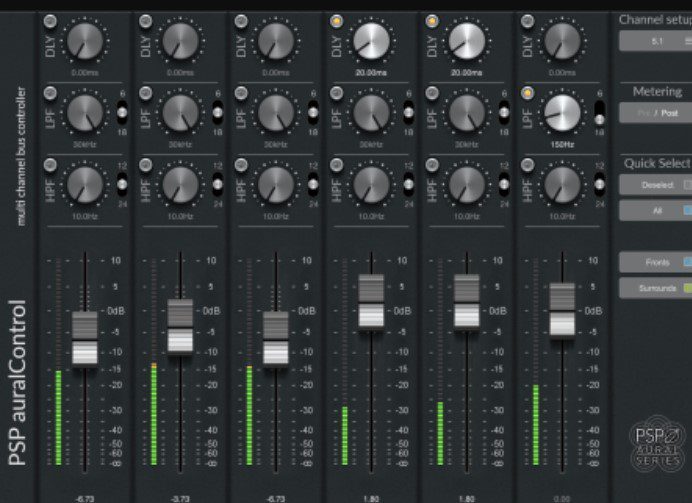Viewport: 692px width, 503px height.
Task: Flip the HPF 12/24 slope switch on the third channel
Action: coord(313,184)
